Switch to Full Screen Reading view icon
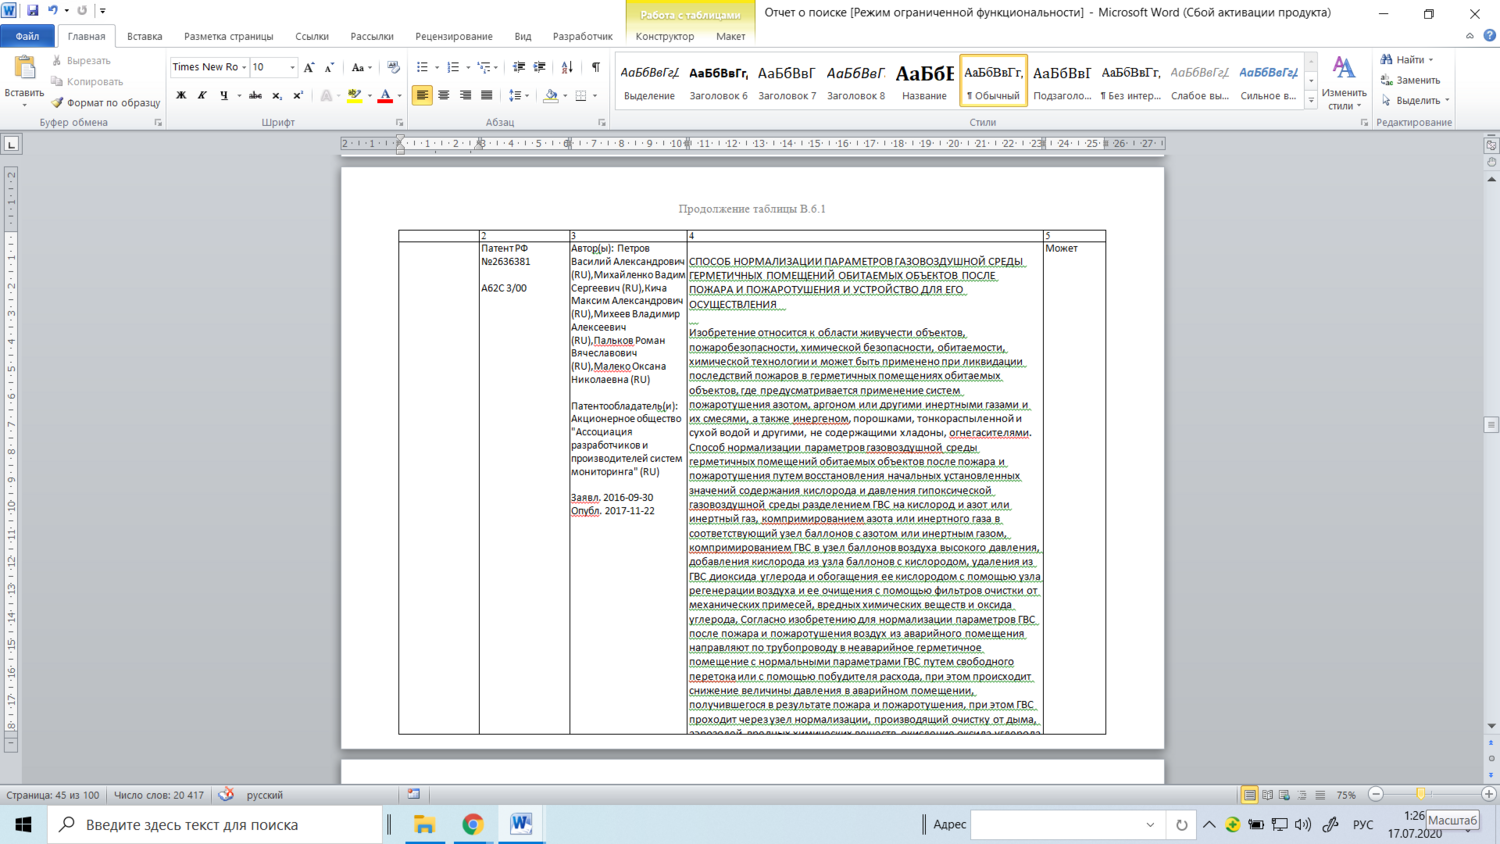This screenshot has height=844, width=1500. pyautogui.click(x=1268, y=795)
